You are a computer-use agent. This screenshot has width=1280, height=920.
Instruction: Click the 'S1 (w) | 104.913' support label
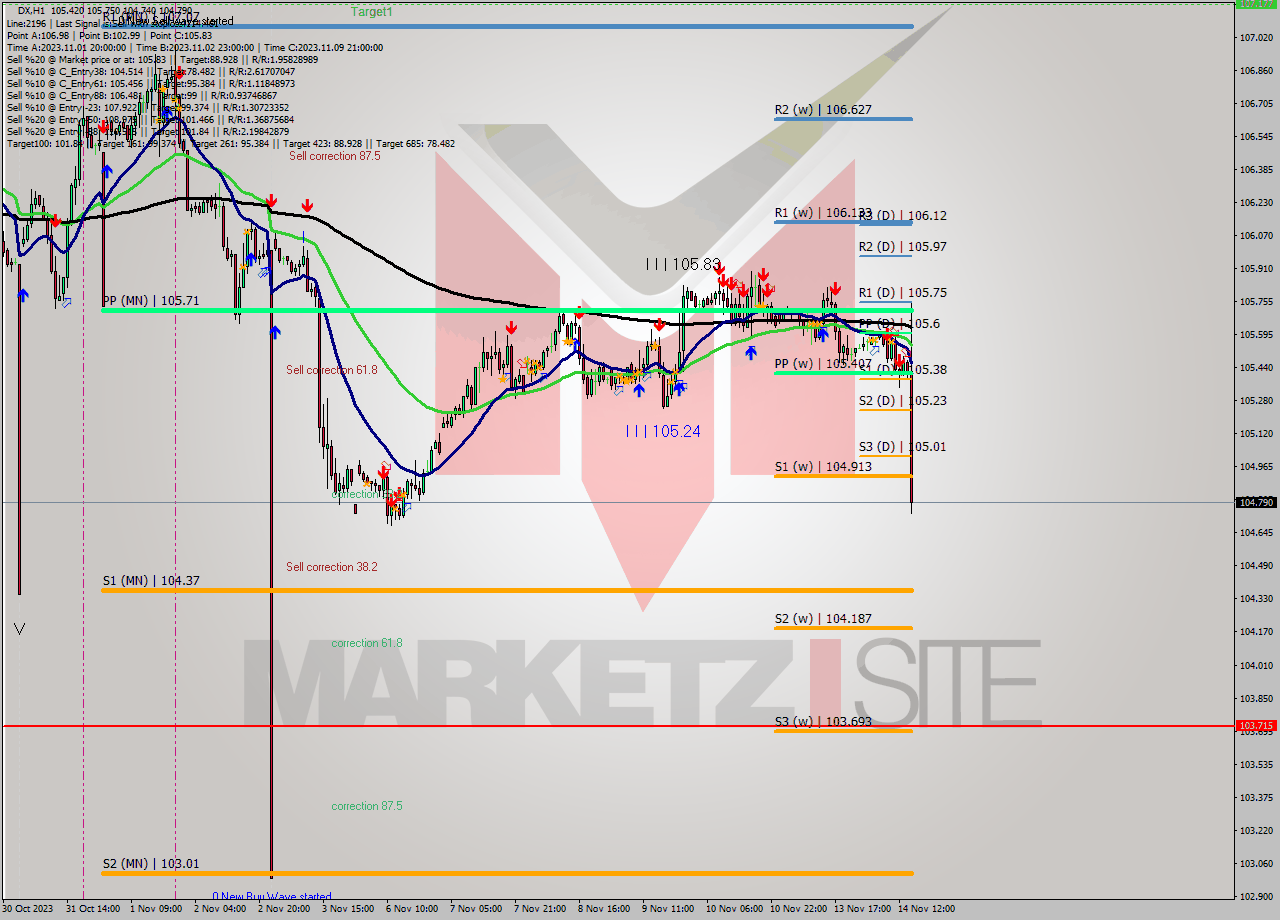click(823, 467)
